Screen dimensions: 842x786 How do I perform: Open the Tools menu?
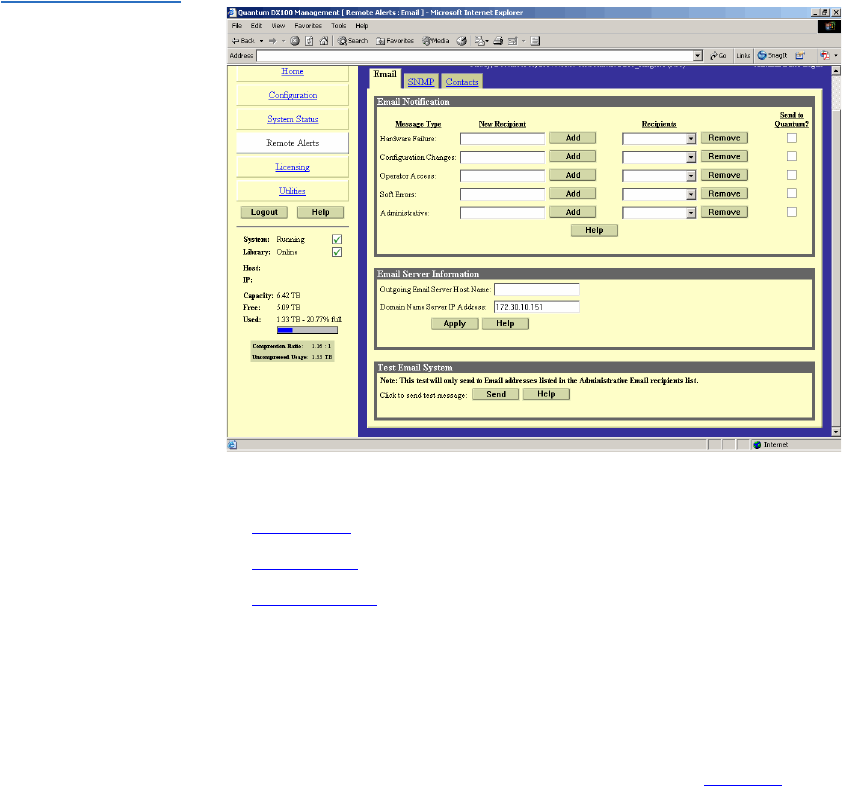click(338, 26)
